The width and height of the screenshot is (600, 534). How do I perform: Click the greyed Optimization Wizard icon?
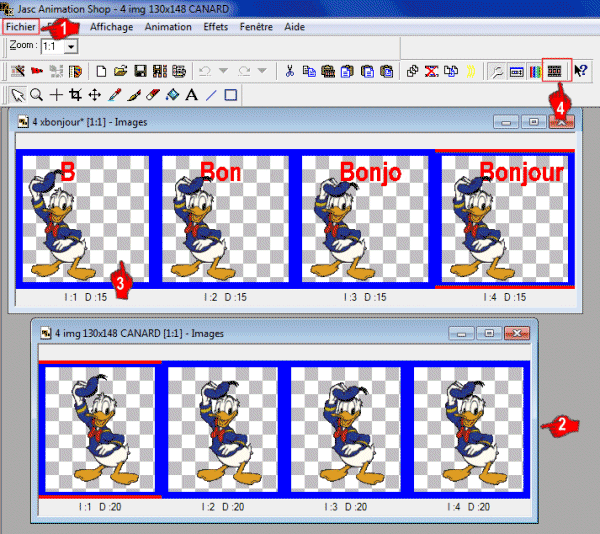[x=56, y=71]
